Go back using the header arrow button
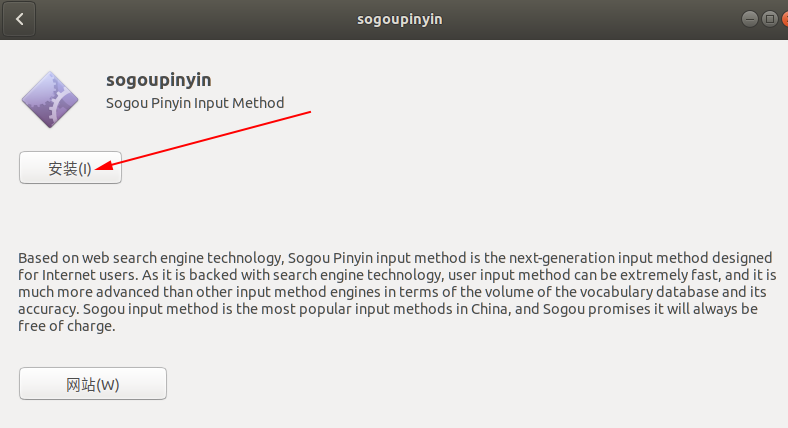This screenshot has height=428, width=788. 19,19
